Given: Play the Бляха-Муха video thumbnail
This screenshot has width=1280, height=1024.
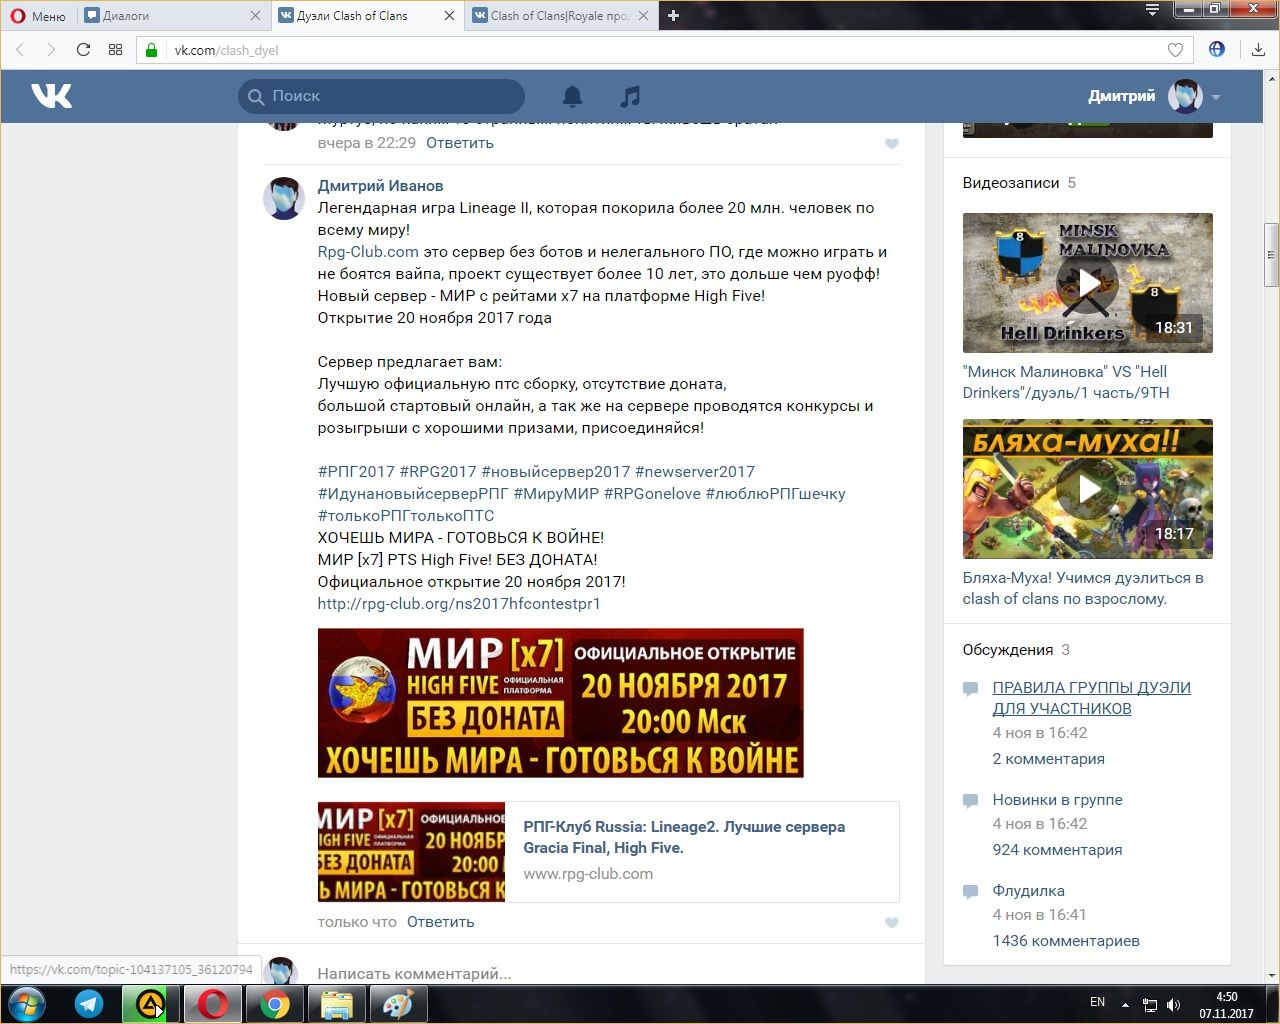Looking at the screenshot, I should point(1088,489).
